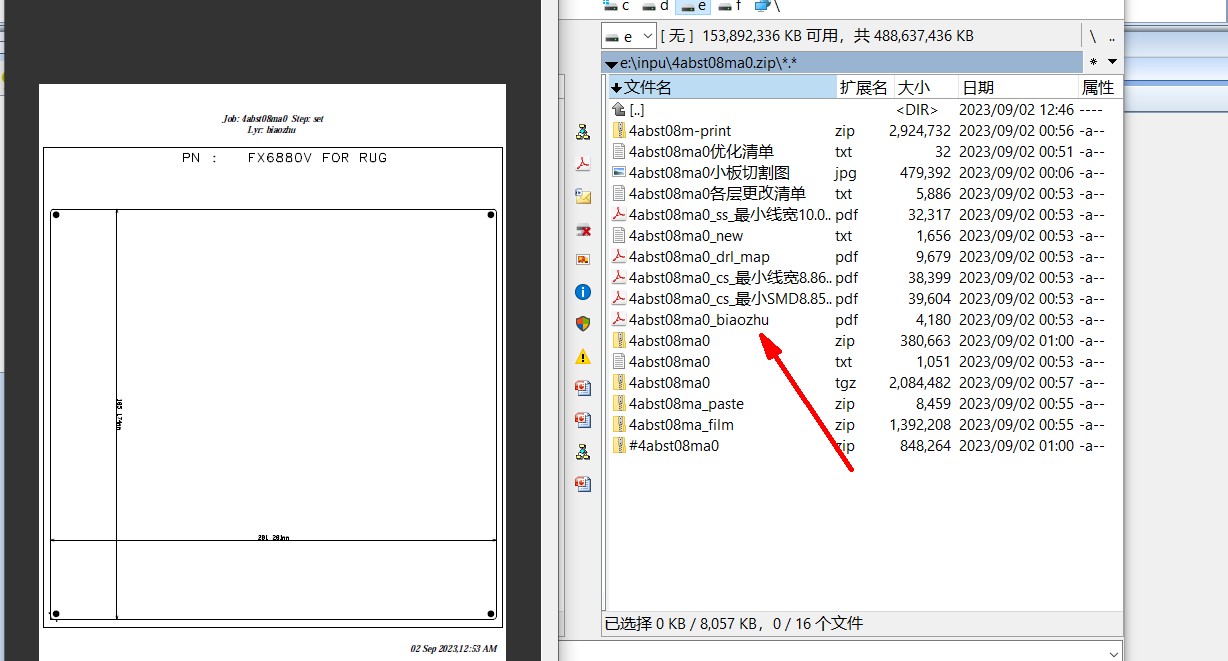Click the current path e:\inpu\4abst08ma0.zip bar
This screenshot has height=661, width=1228.
(841, 62)
